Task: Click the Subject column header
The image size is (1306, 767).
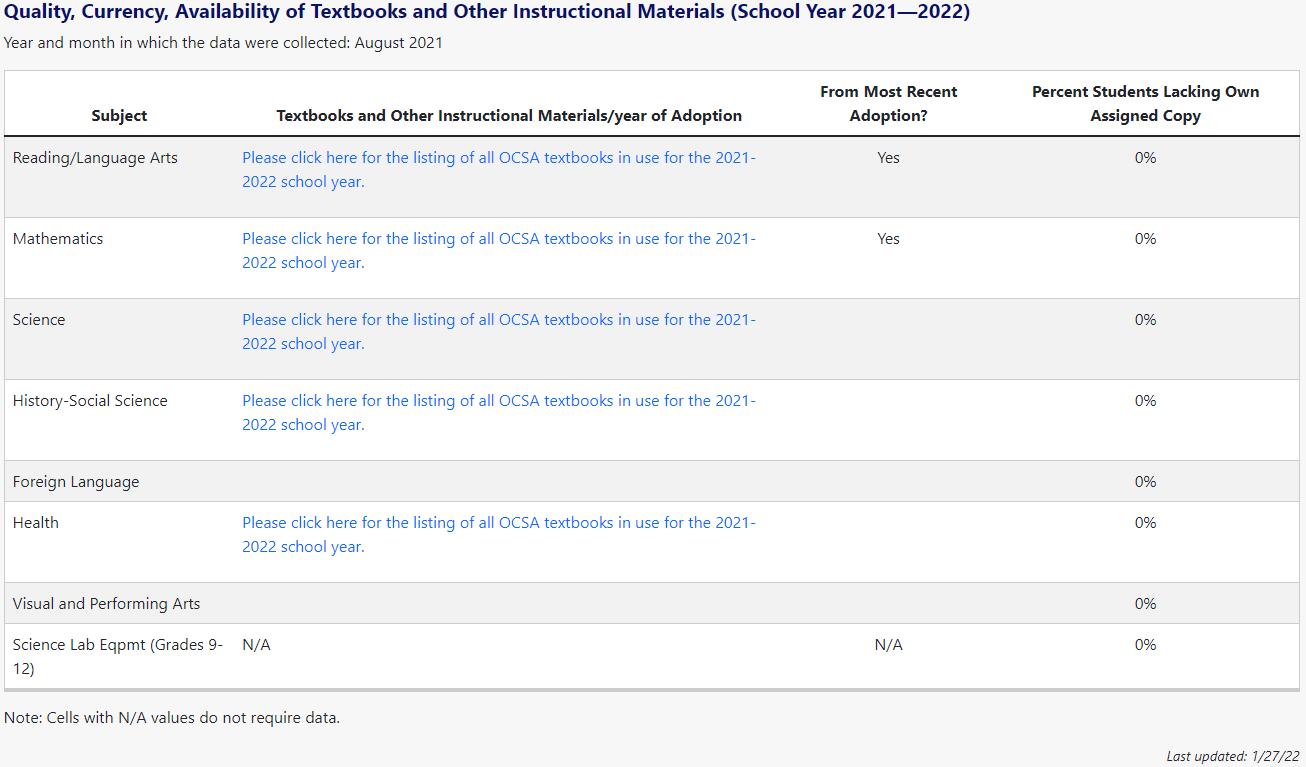Action: [x=119, y=116]
